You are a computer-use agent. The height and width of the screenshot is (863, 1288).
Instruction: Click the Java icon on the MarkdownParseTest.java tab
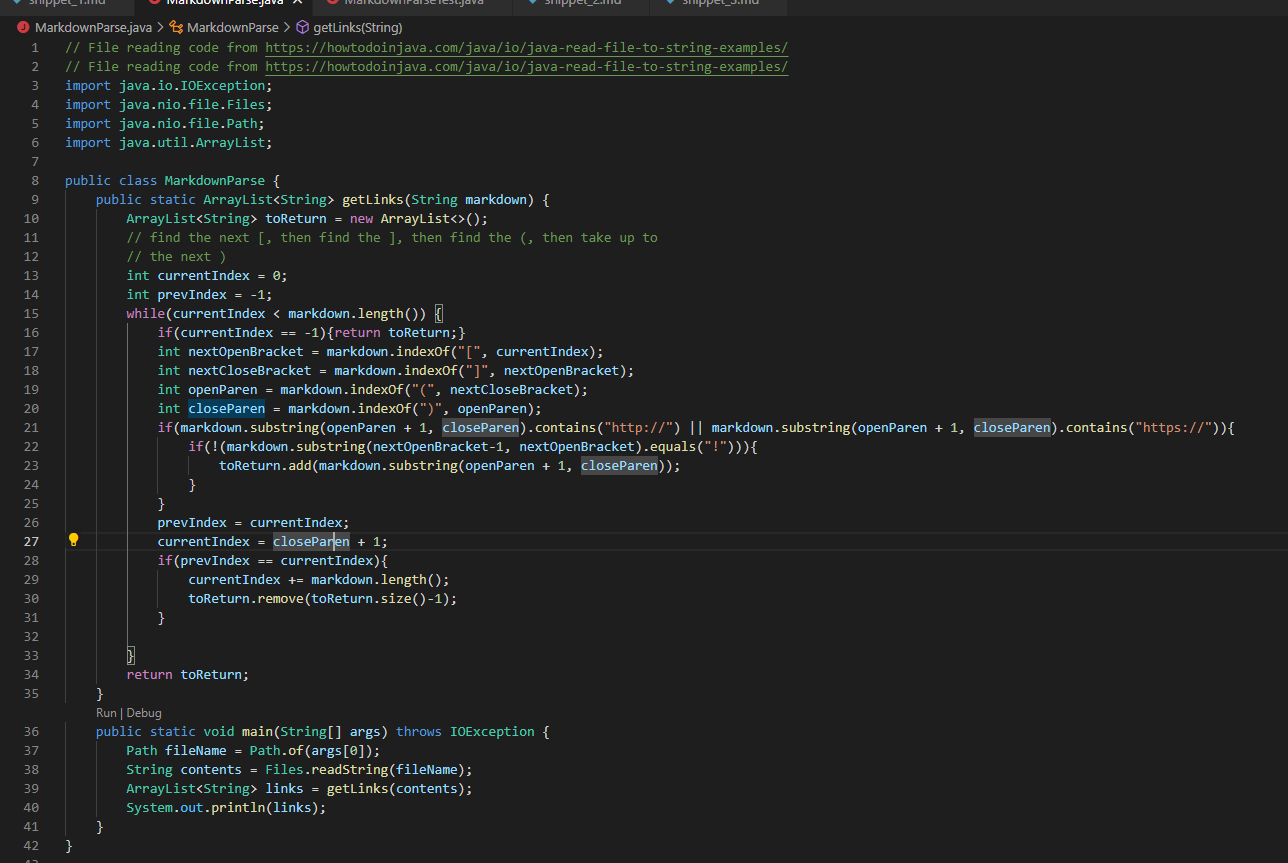point(332,3)
